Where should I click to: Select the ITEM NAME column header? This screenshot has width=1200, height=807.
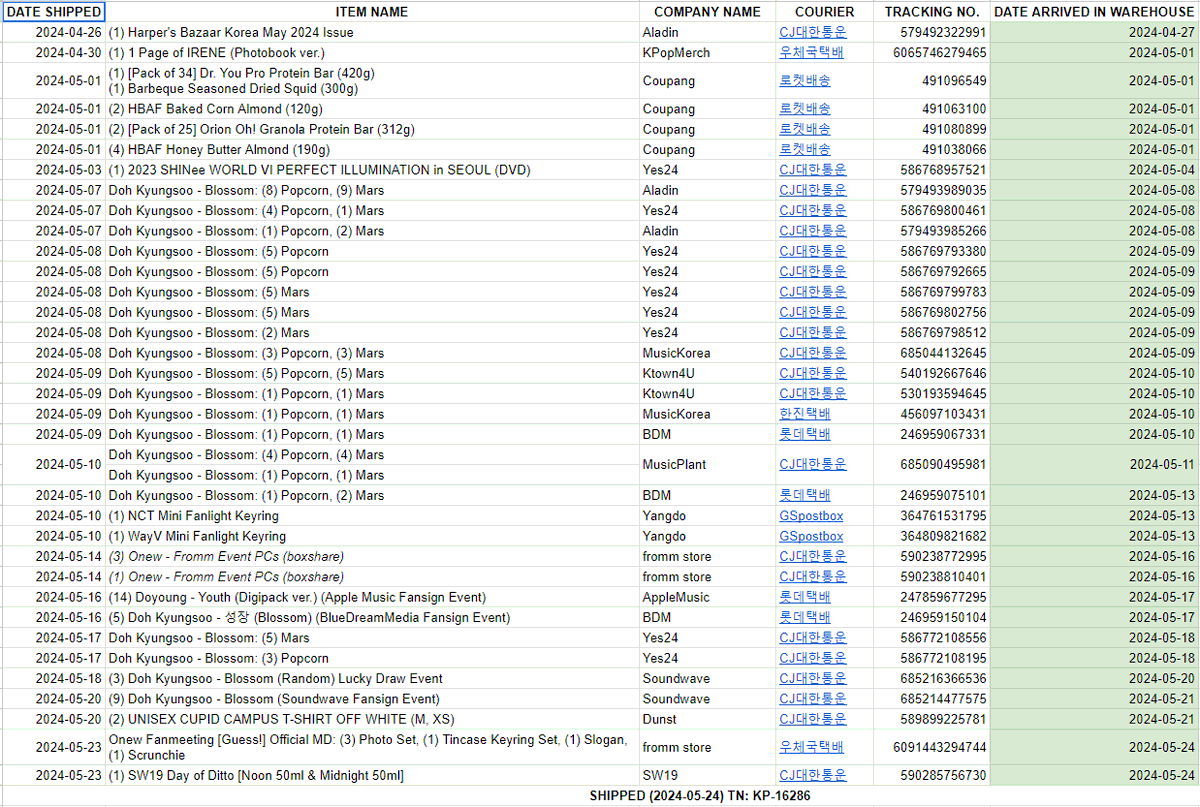pos(372,12)
